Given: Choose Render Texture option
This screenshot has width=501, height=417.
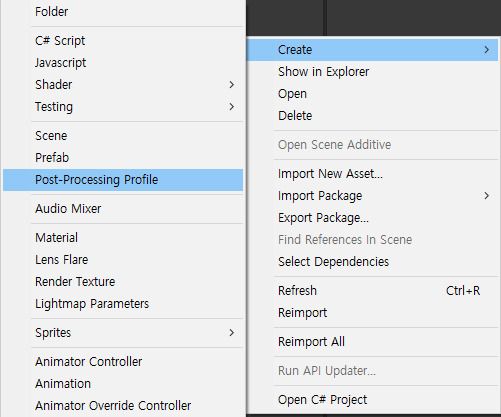Looking at the screenshot, I should [123, 282].
